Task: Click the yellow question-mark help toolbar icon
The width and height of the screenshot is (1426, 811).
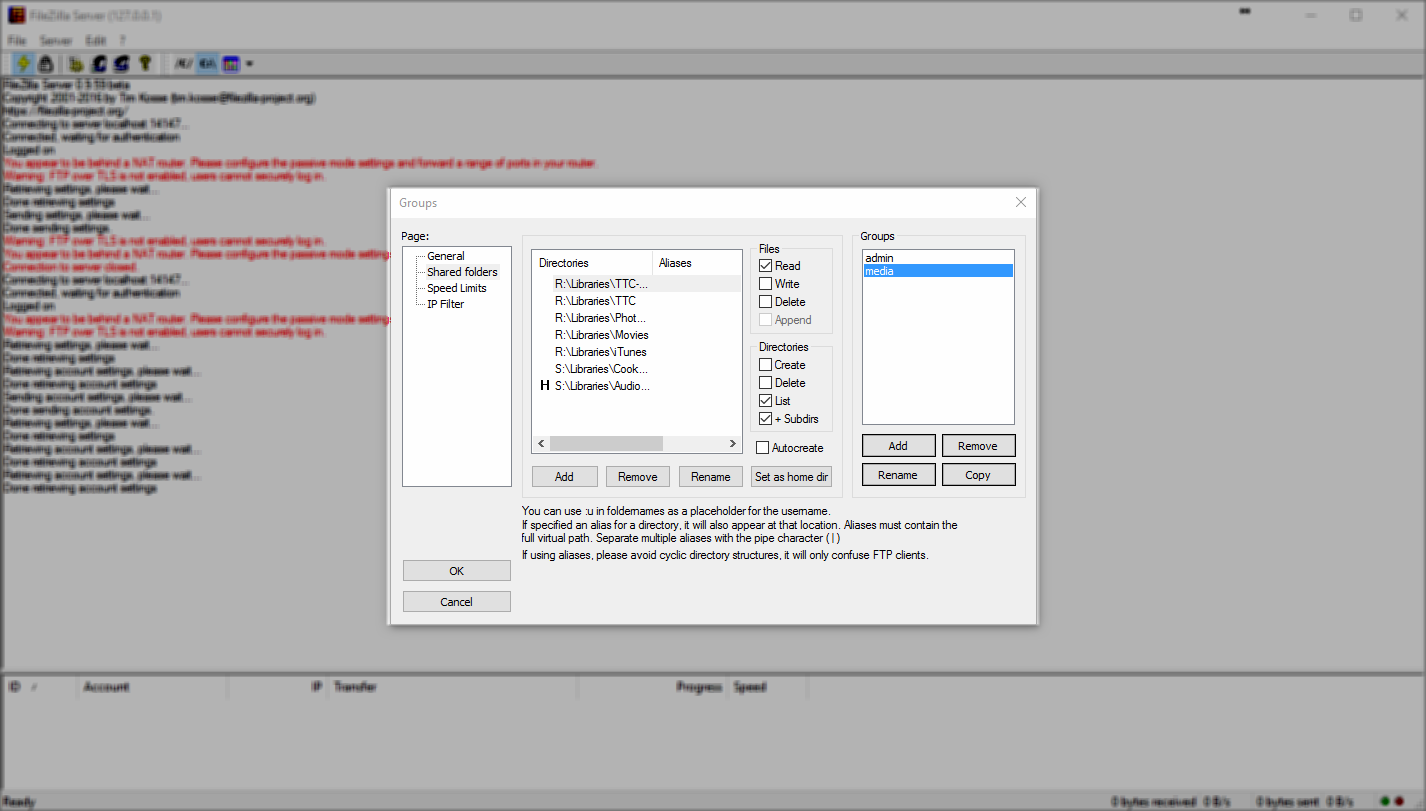Action: (145, 63)
